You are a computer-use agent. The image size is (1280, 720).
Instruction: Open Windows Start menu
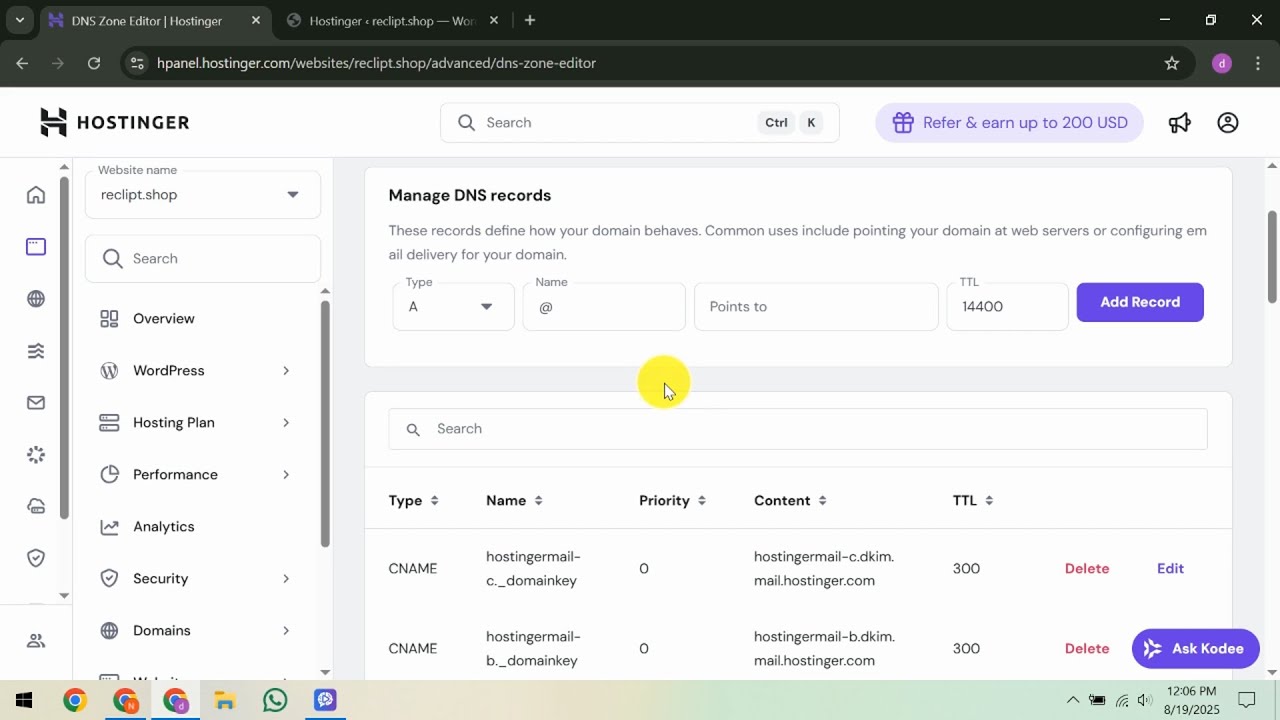point(24,700)
